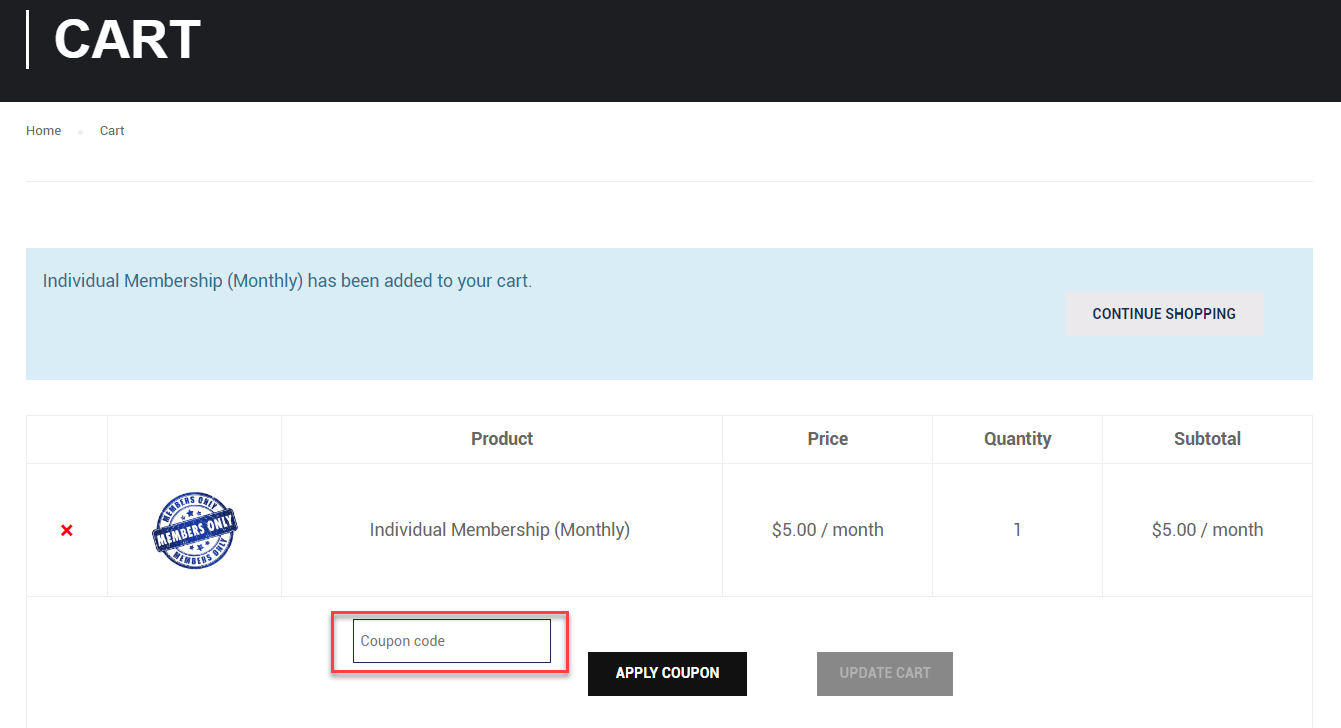
Task: Click the CART page heading
Action: (x=127, y=40)
